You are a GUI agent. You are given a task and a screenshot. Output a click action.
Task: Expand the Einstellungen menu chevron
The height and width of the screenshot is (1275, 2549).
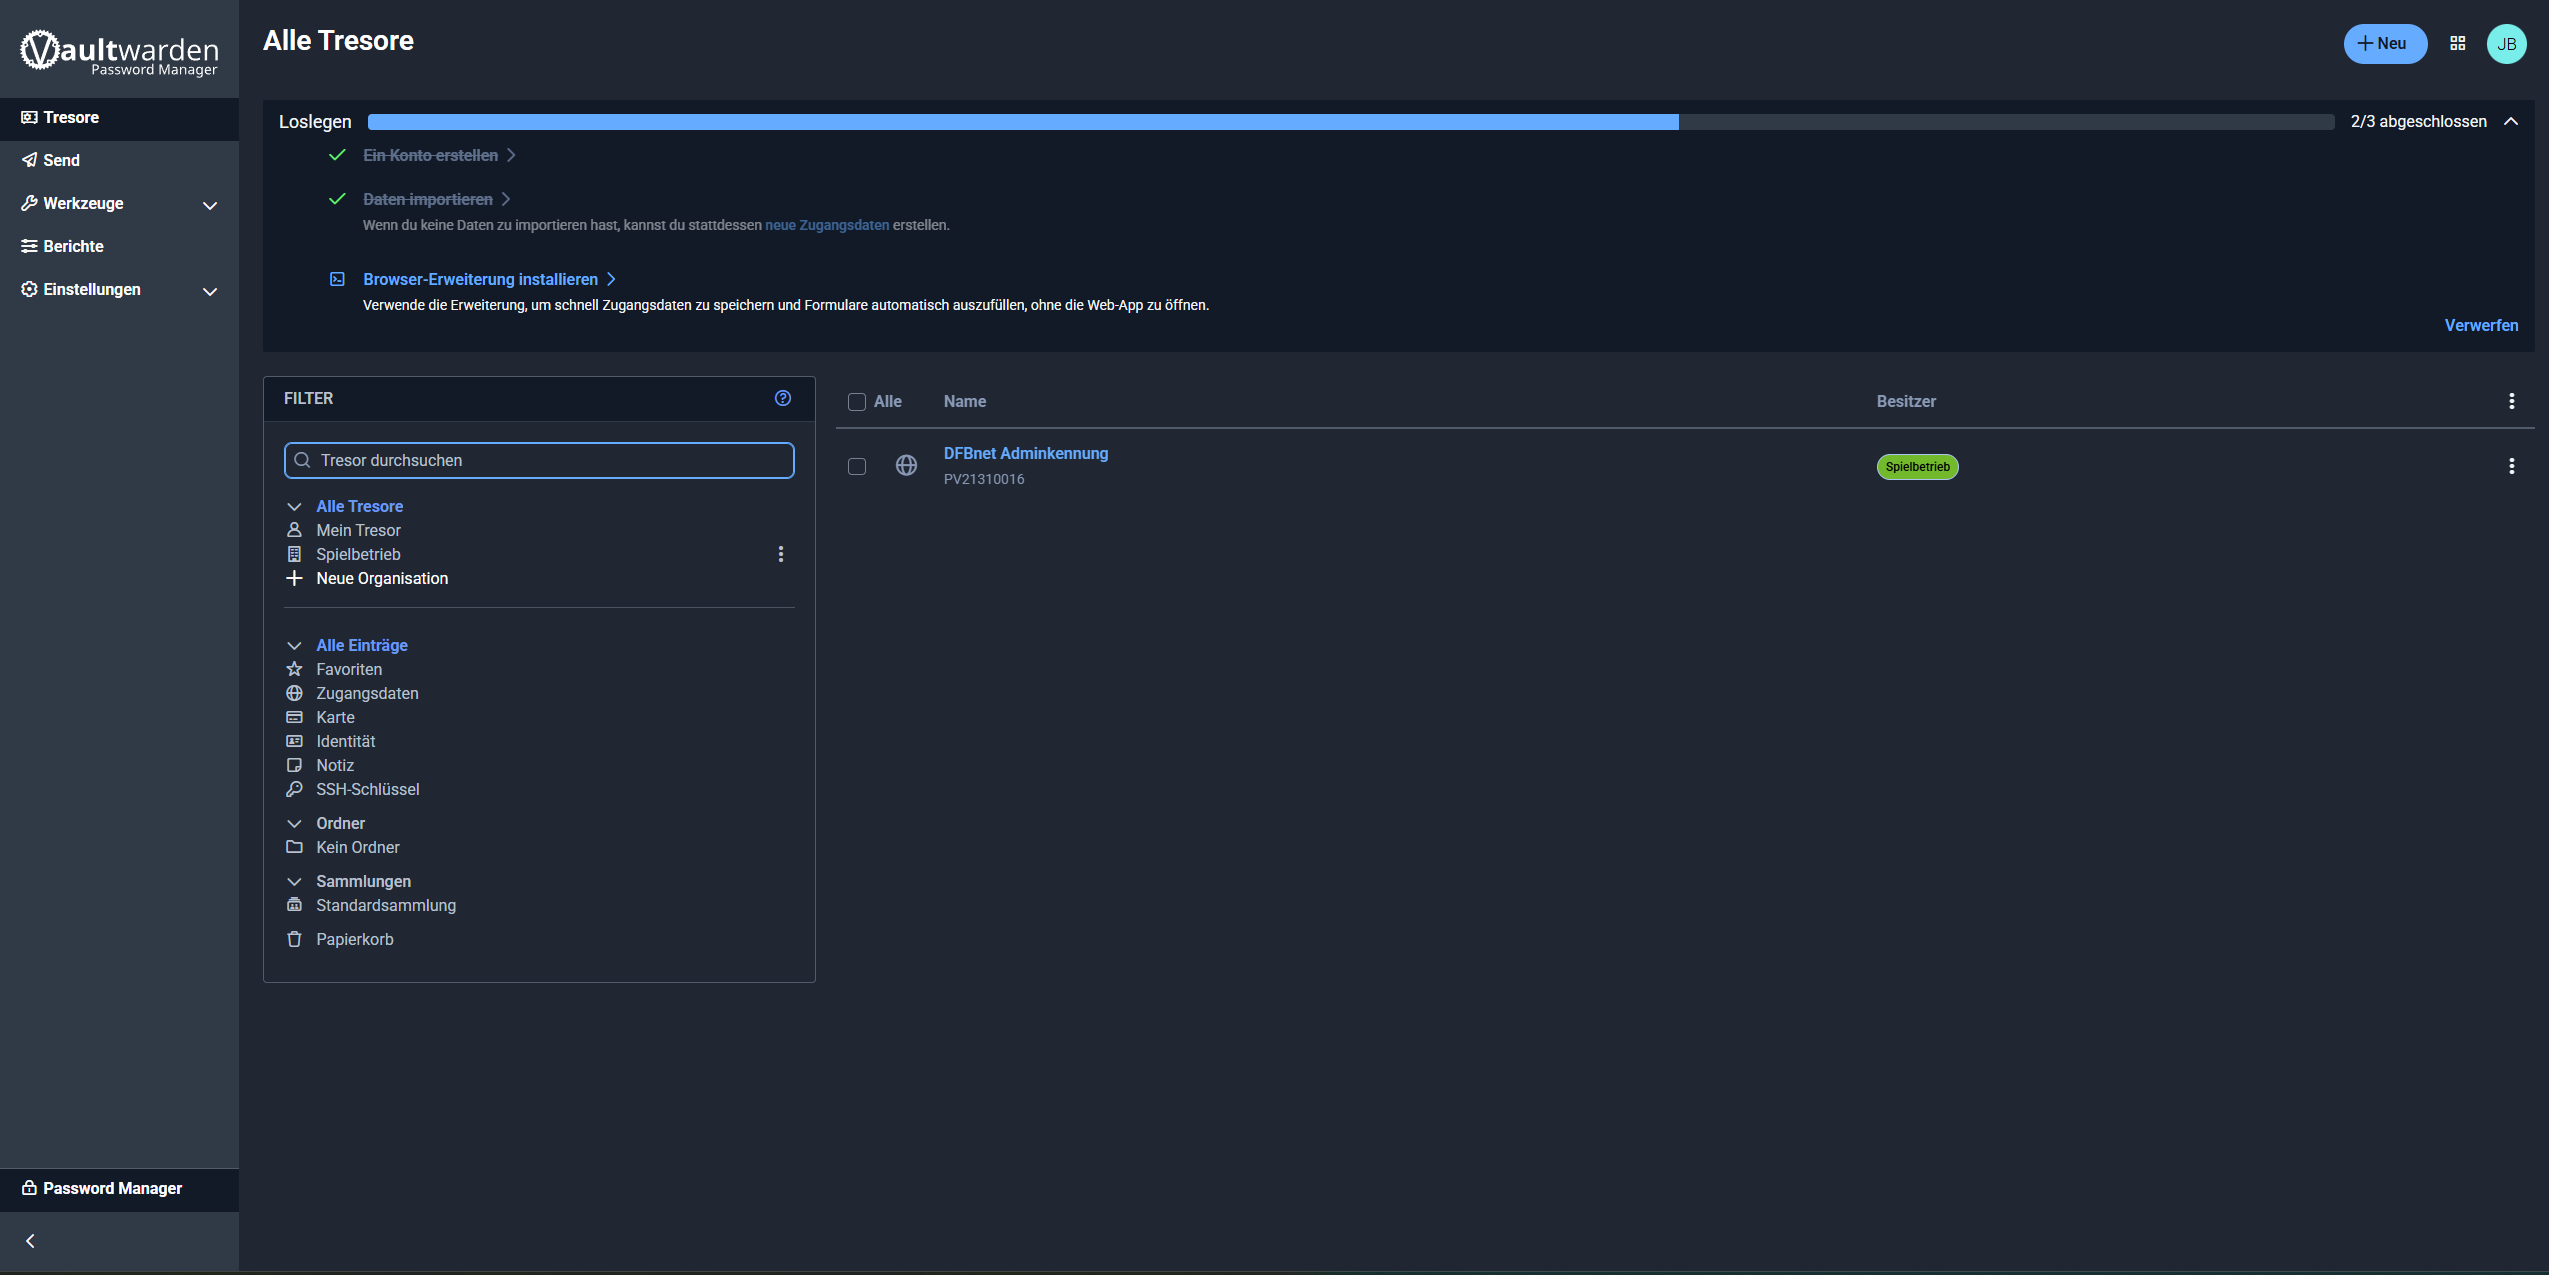(210, 291)
